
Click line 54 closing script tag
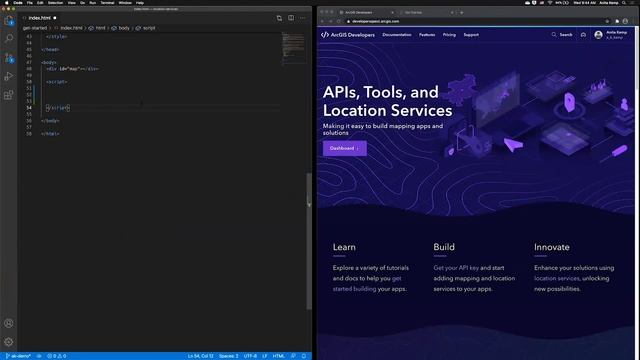58,108
